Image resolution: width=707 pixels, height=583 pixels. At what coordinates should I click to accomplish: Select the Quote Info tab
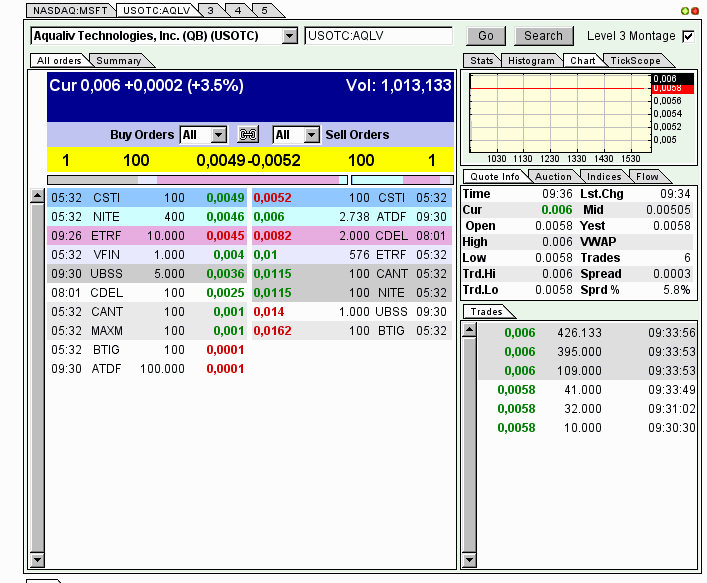495,176
